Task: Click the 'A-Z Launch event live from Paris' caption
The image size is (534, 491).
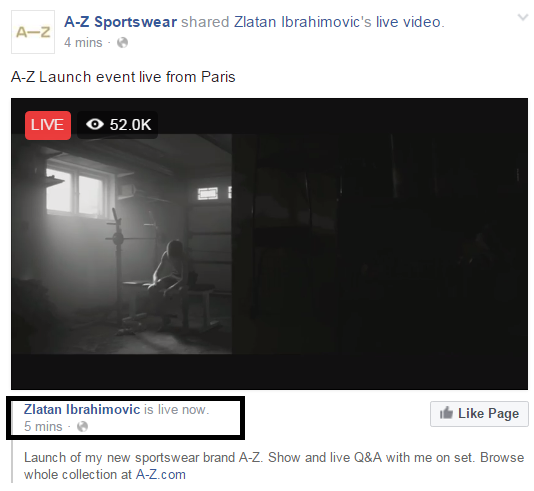Action: [123, 77]
